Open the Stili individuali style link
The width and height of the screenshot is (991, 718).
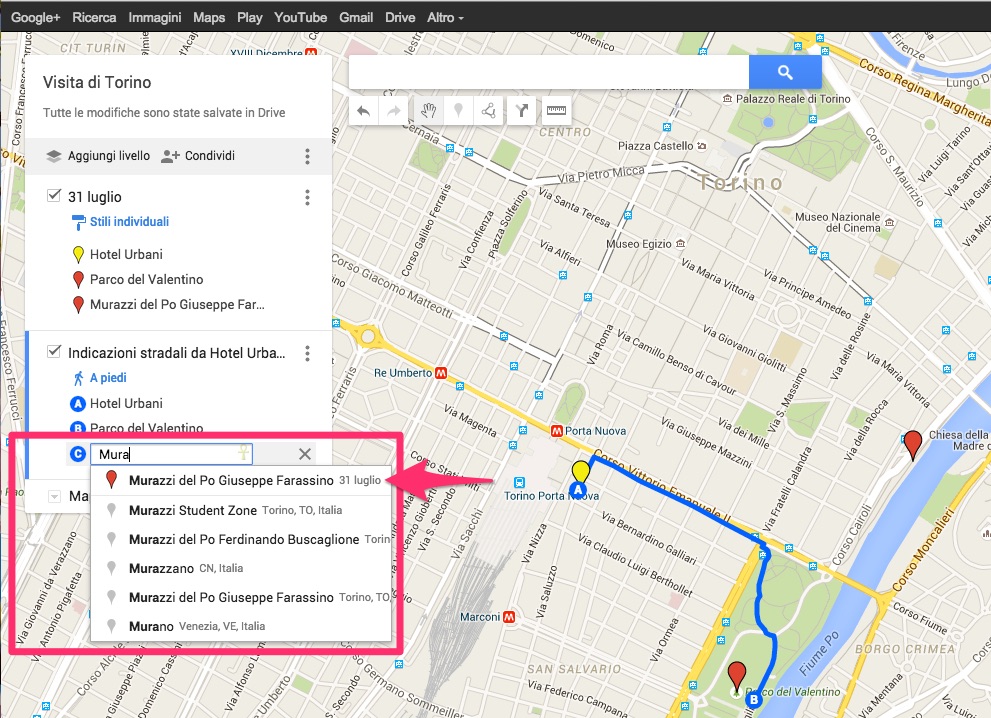(x=129, y=222)
